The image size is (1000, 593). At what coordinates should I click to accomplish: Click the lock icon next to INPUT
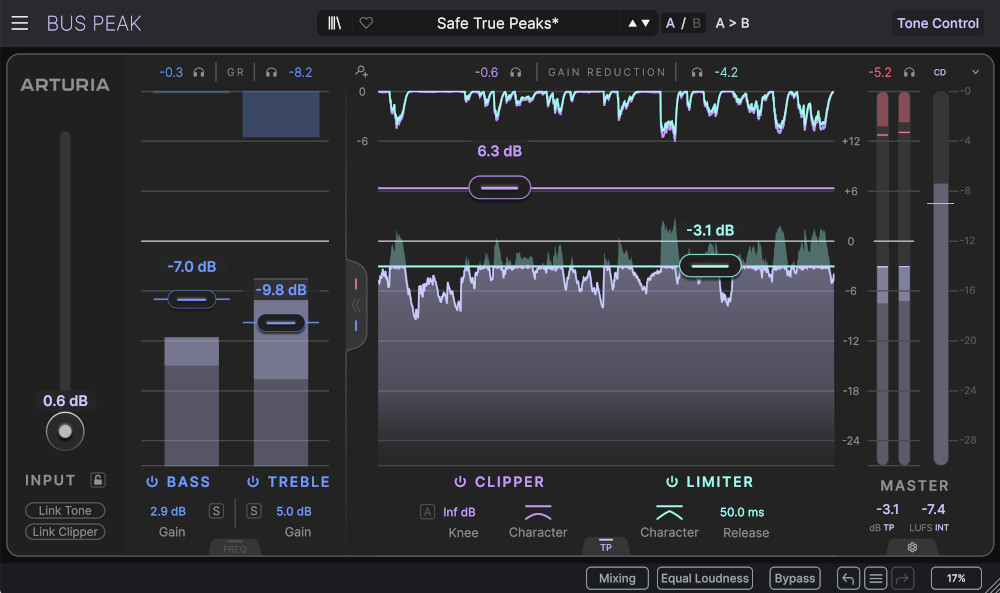[x=97, y=480]
